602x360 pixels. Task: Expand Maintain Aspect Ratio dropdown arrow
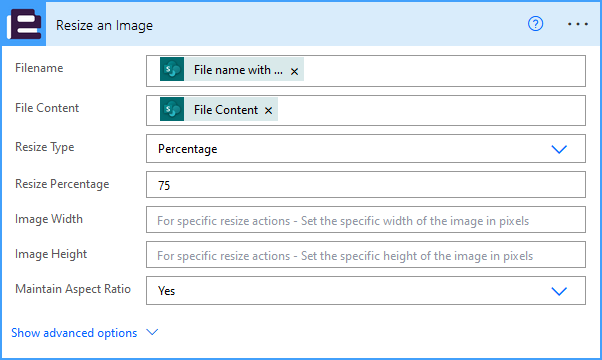pyautogui.click(x=559, y=291)
